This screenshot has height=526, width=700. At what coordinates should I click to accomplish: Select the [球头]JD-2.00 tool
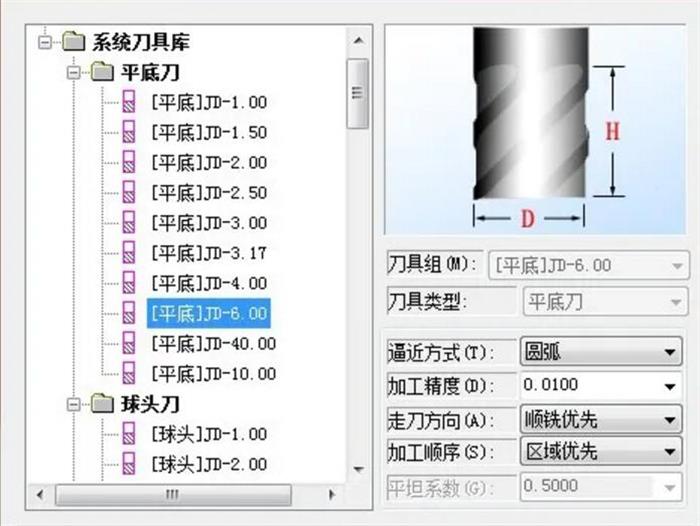(x=209, y=464)
